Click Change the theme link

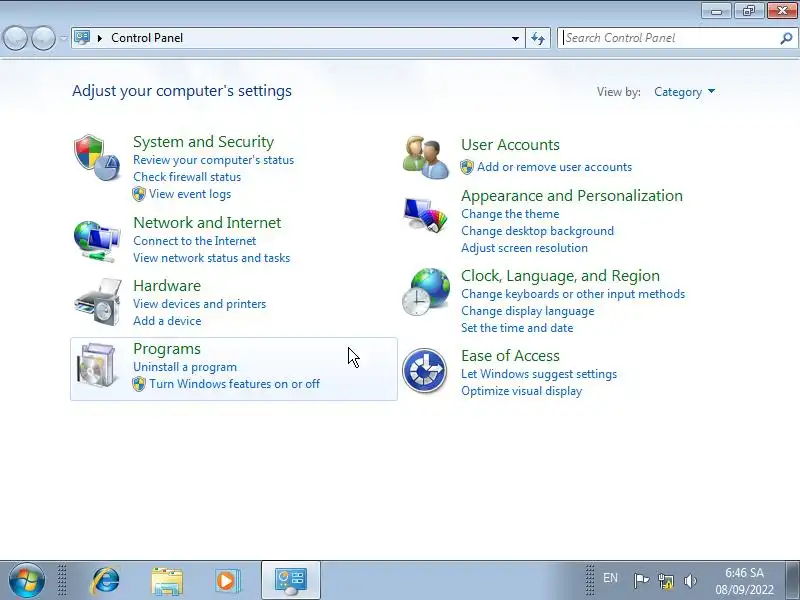click(510, 214)
